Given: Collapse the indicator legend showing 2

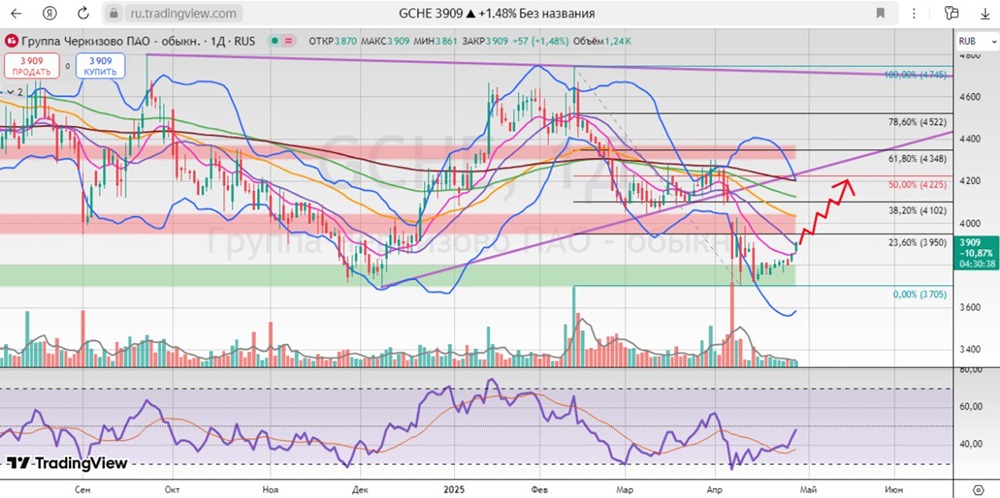Looking at the screenshot, I should [13, 92].
